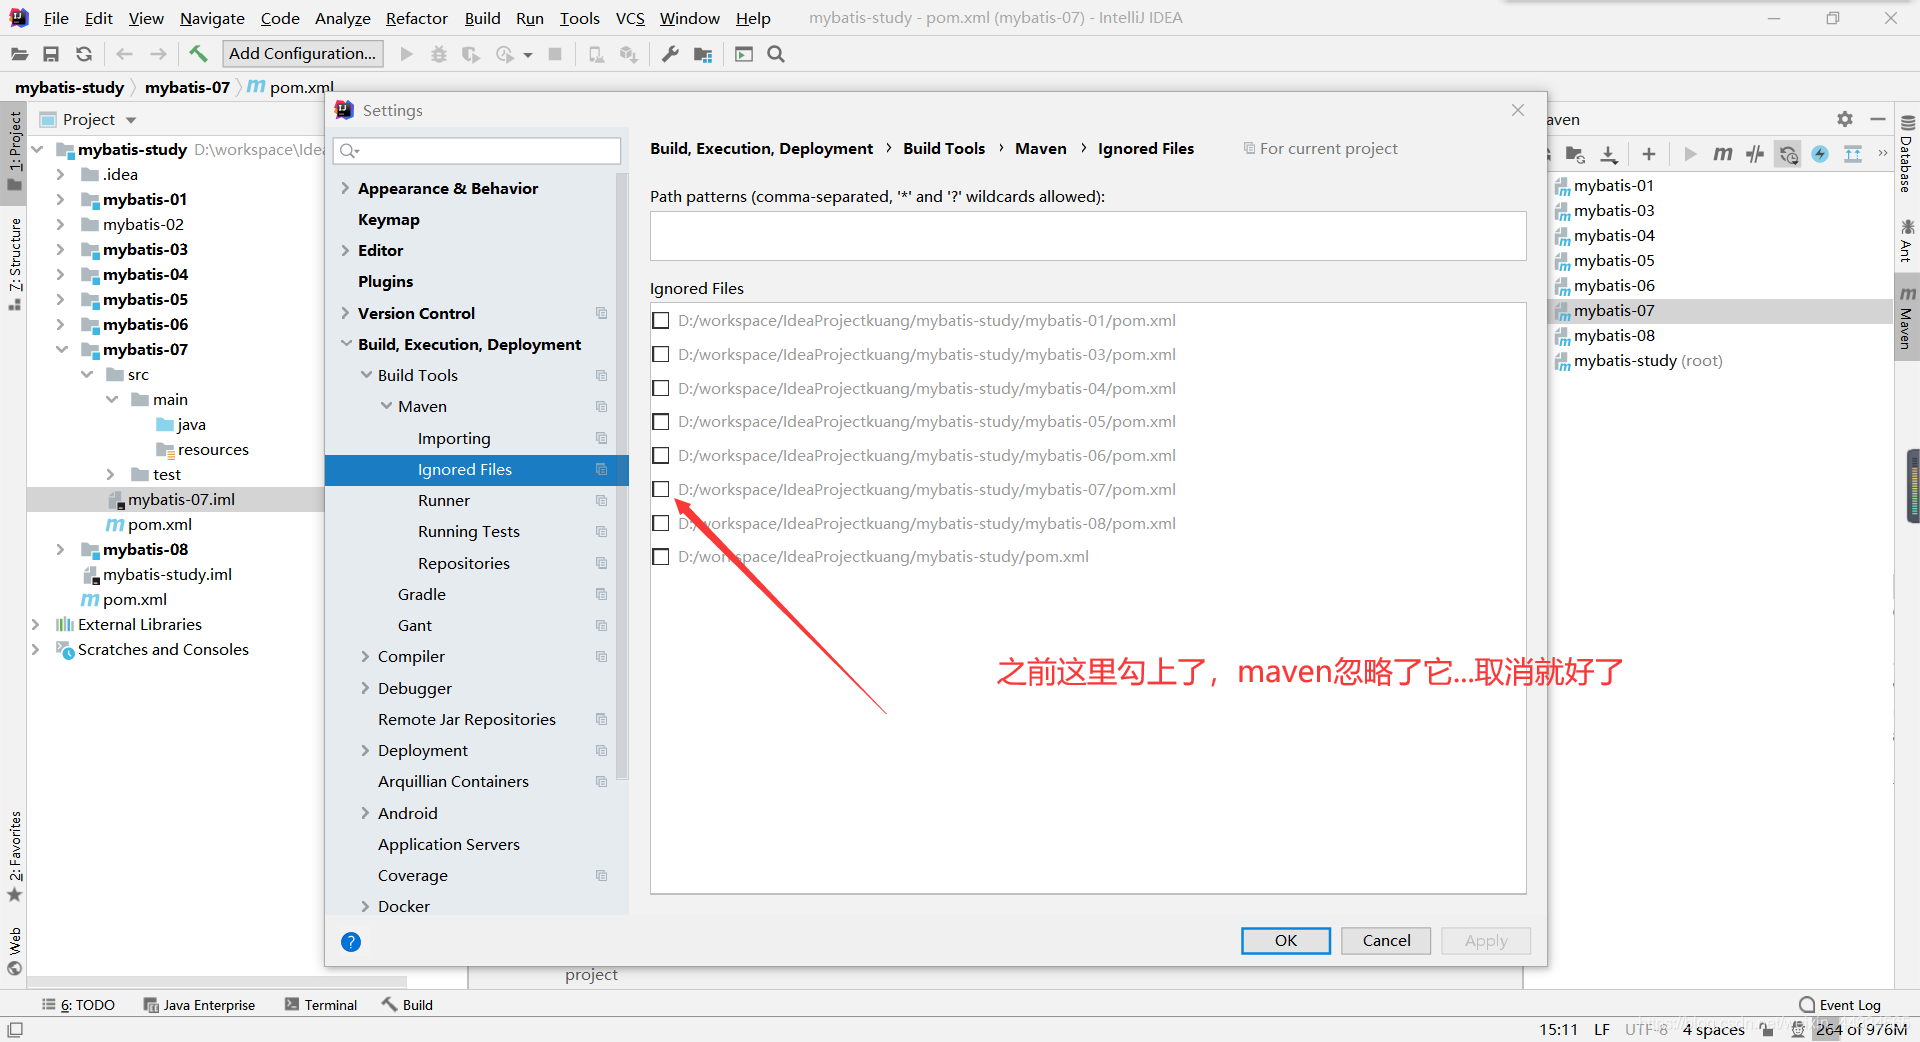This screenshot has width=1920, height=1042.
Task: Switch to the Terminal tool tab
Action: coord(321,1005)
